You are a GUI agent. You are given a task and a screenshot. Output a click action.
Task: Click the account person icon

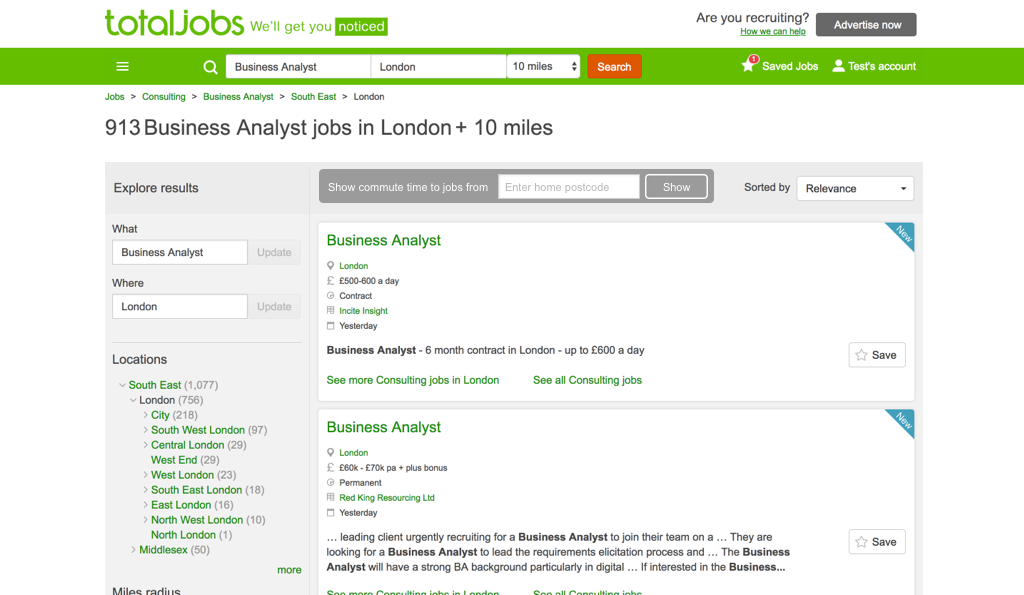pyautogui.click(x=838, y=66)
